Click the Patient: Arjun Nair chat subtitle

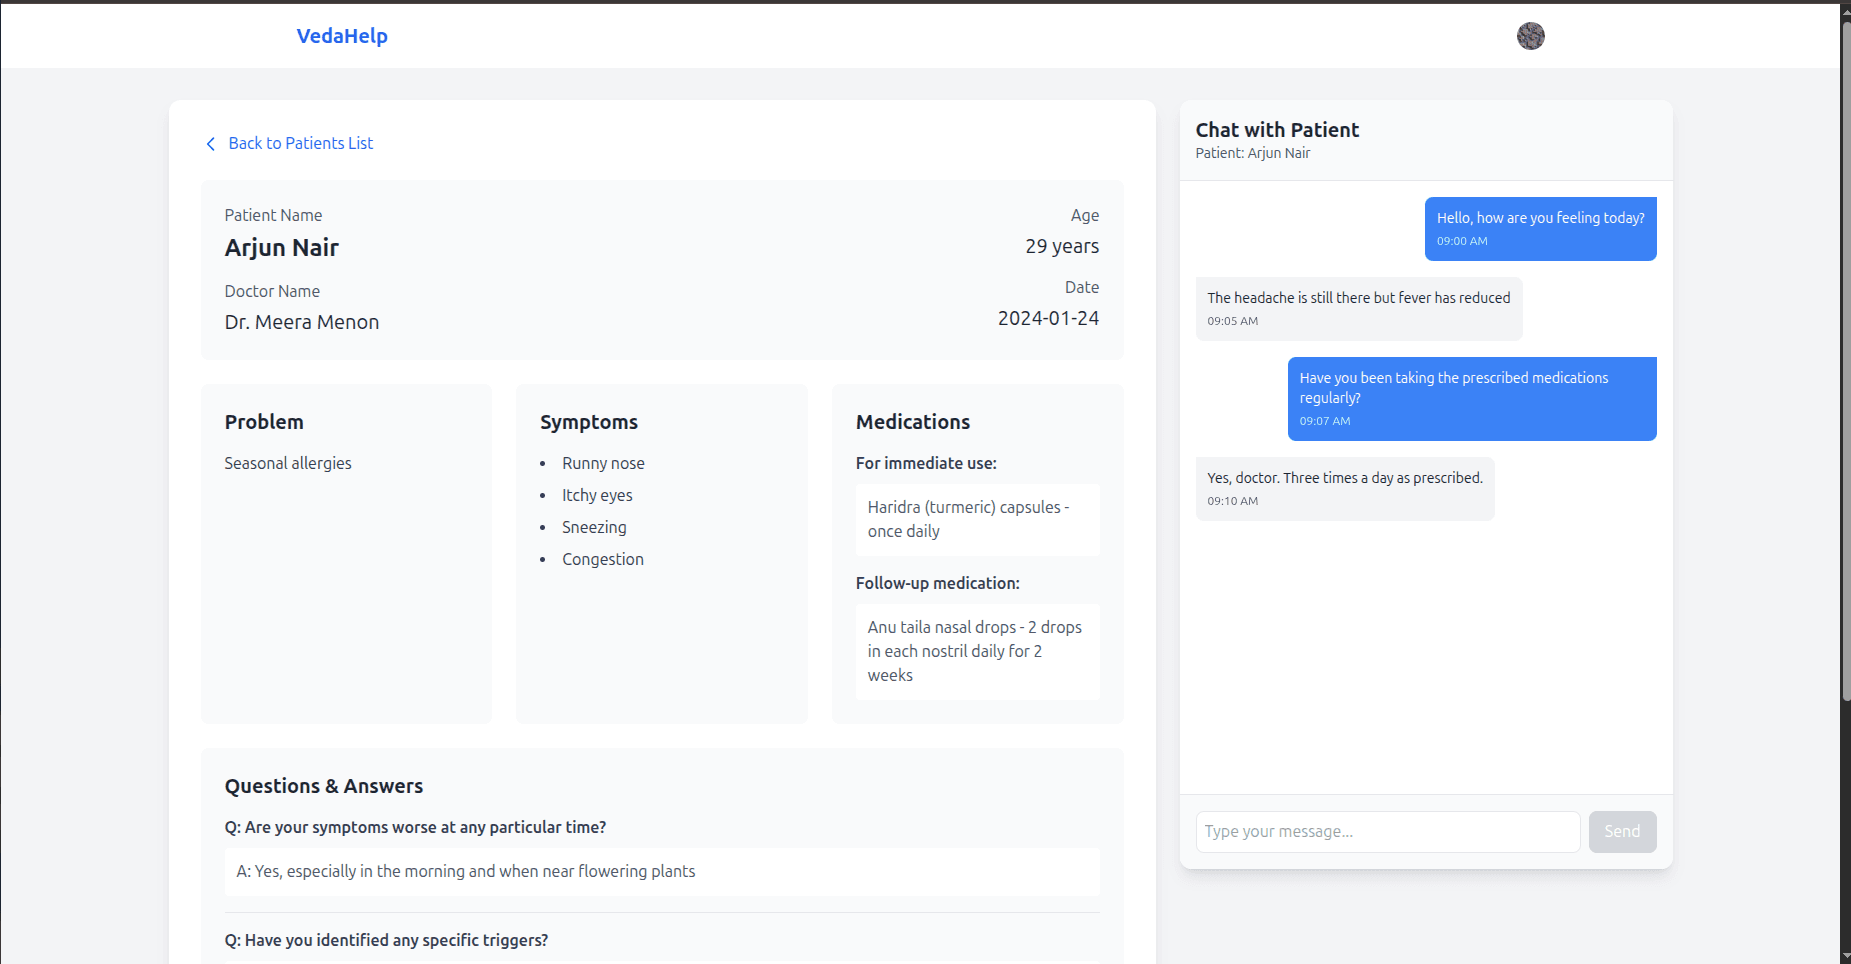(1252, 153)
